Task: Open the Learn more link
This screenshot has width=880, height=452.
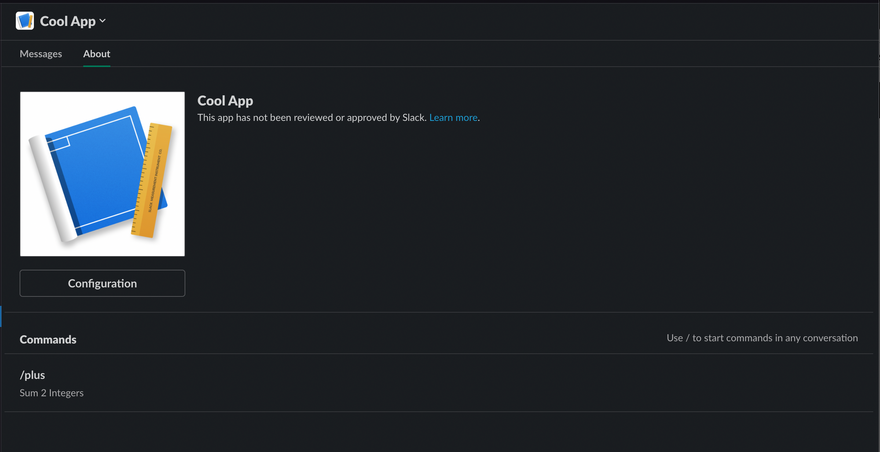Action: pyautogui.click(x=453, y=118)
